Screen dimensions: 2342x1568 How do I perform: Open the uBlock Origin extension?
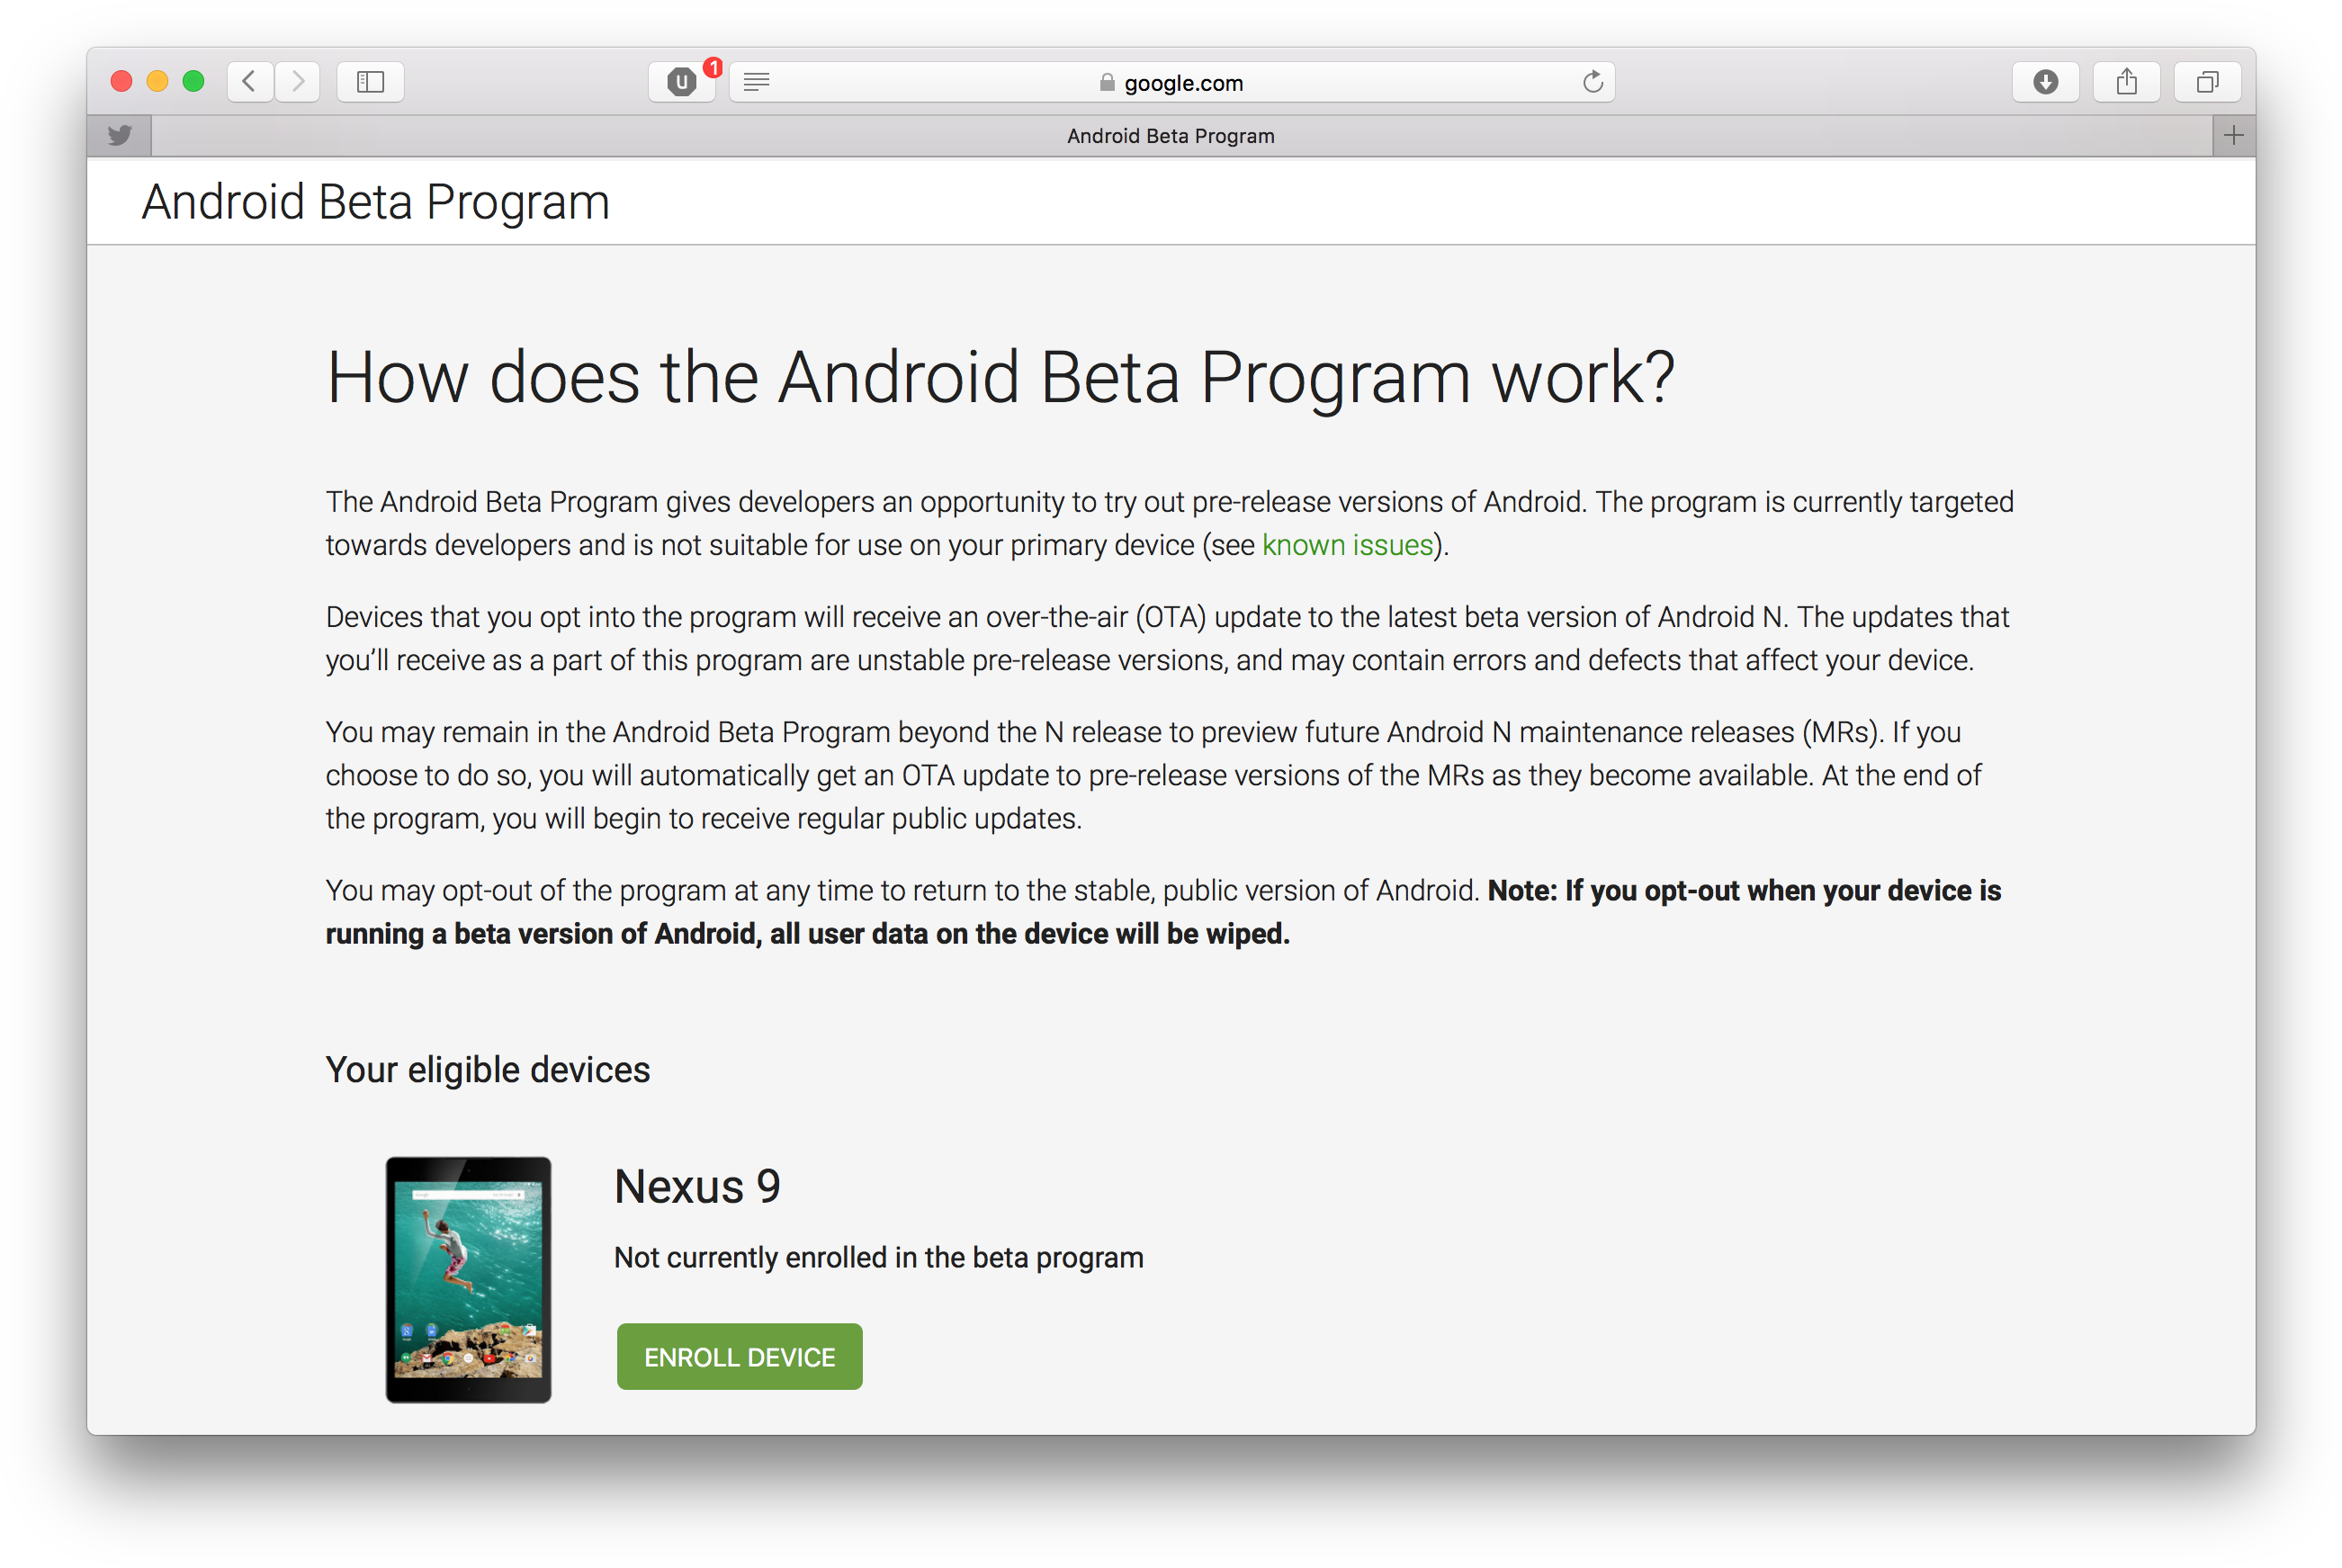tap(682, 82)
